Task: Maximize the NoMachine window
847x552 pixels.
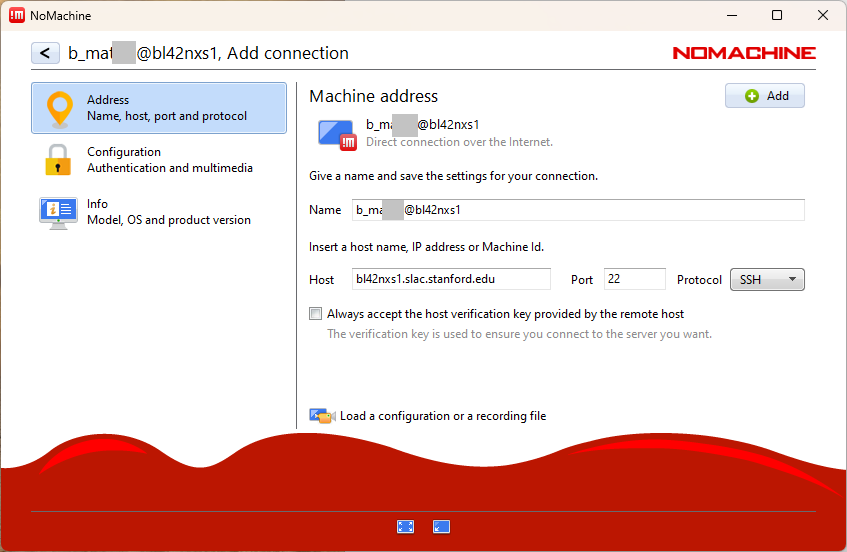Action: pos(777,15)
